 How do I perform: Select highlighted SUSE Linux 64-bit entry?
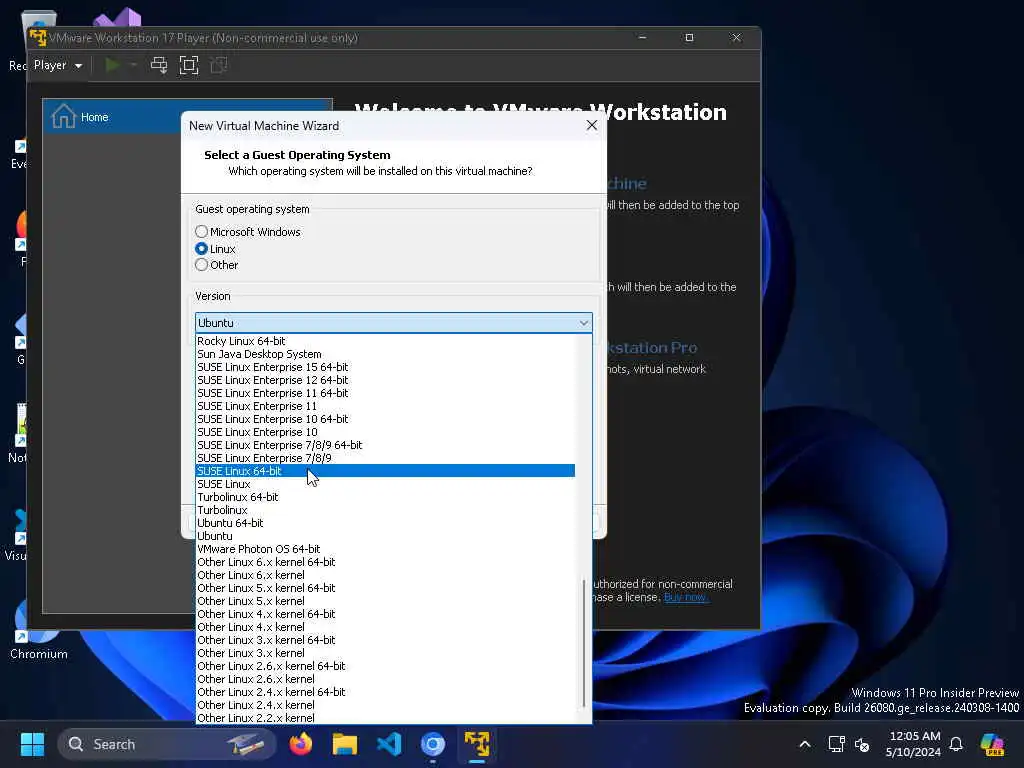[385, 471]
